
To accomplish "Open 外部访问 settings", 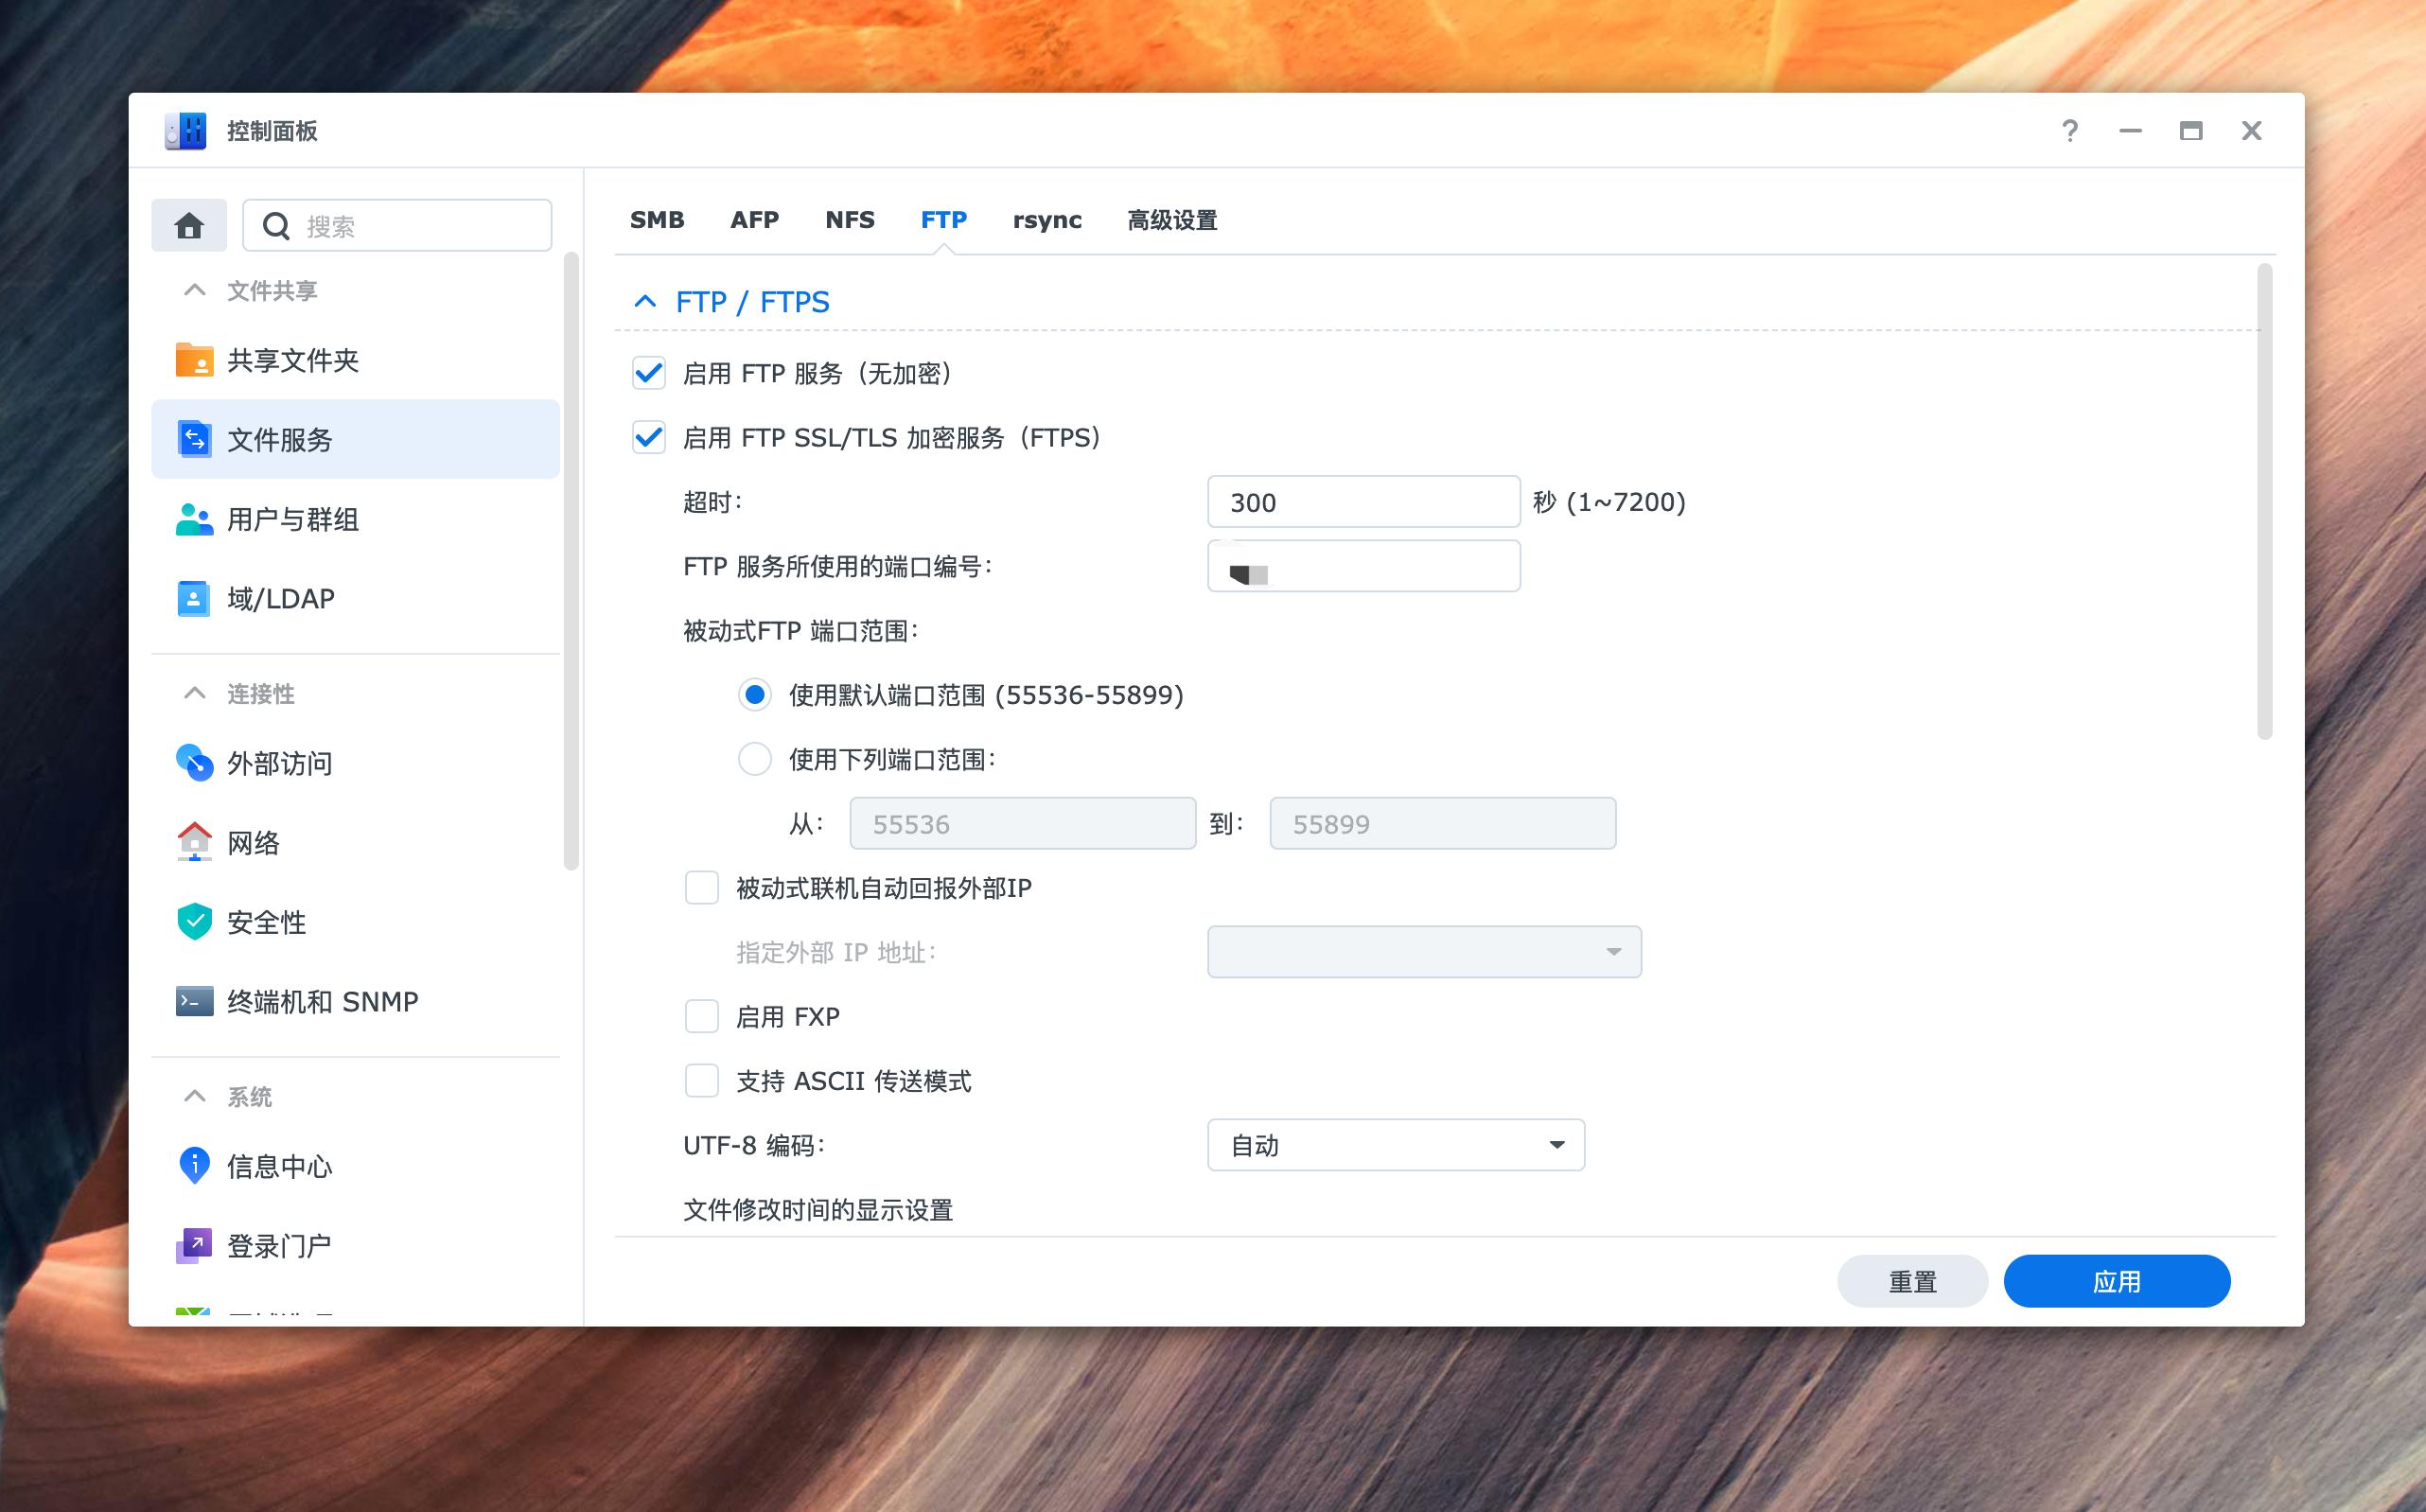I will point(280,764).
